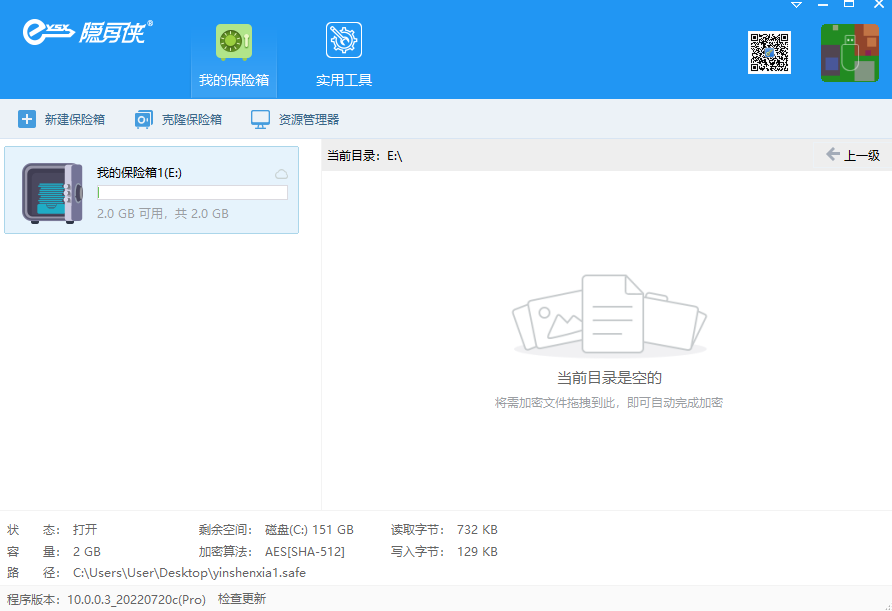Viewport: 892px width, 611px height.
Task: Open the USB user avatar in the header
Action: (x=849, y=53)
